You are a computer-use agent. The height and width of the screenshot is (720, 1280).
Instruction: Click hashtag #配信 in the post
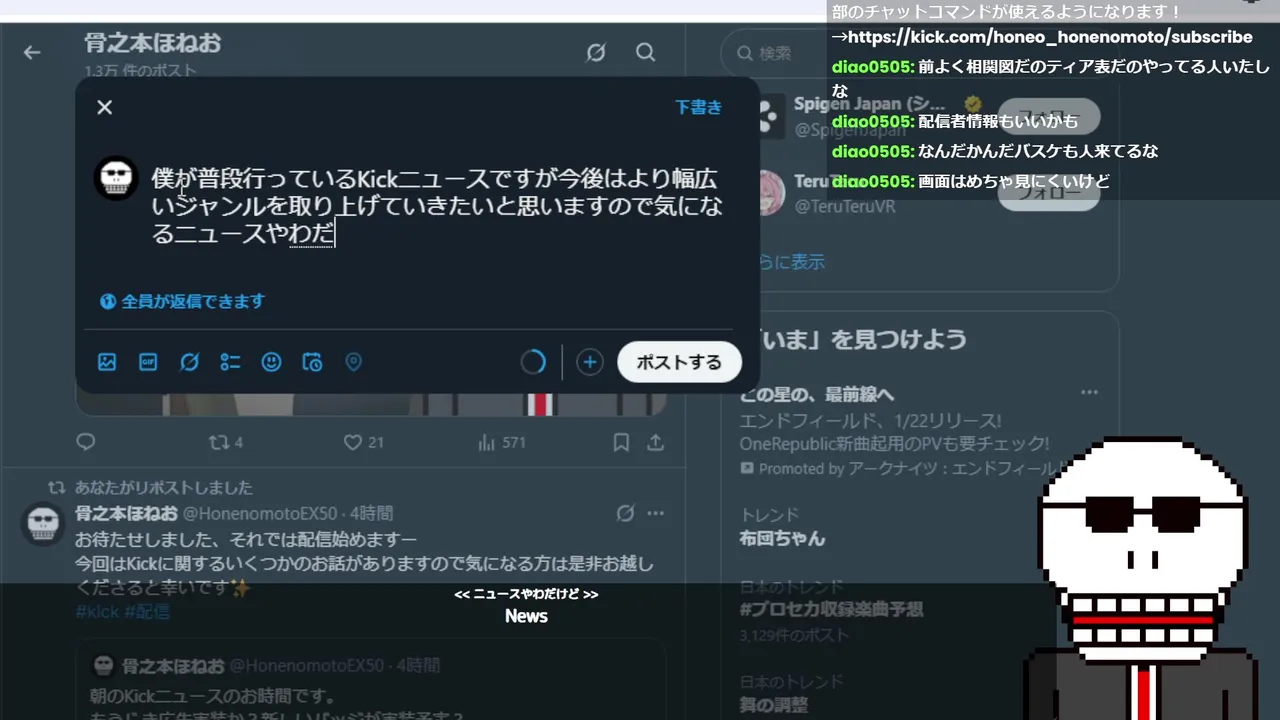click(147, 612)
